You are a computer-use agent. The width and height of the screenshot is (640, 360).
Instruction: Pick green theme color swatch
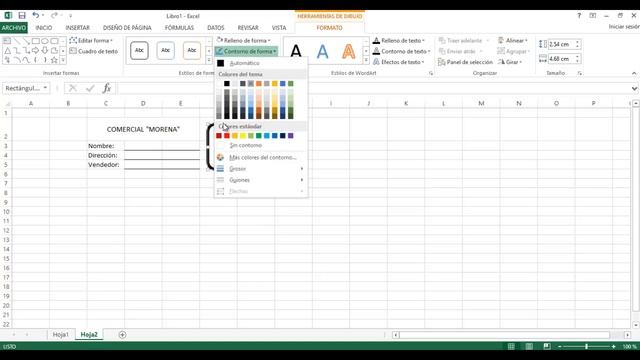point(291,84)
